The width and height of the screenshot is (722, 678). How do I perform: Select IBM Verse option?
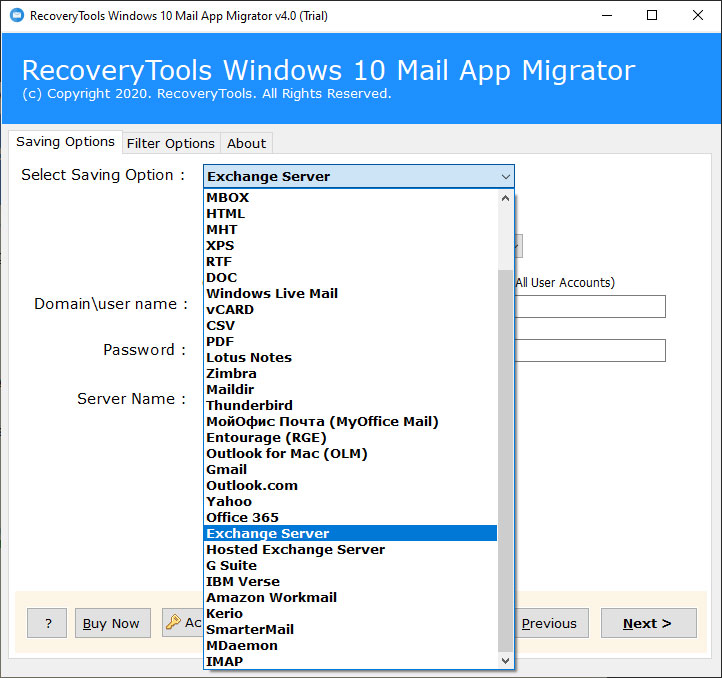(350, 582)
